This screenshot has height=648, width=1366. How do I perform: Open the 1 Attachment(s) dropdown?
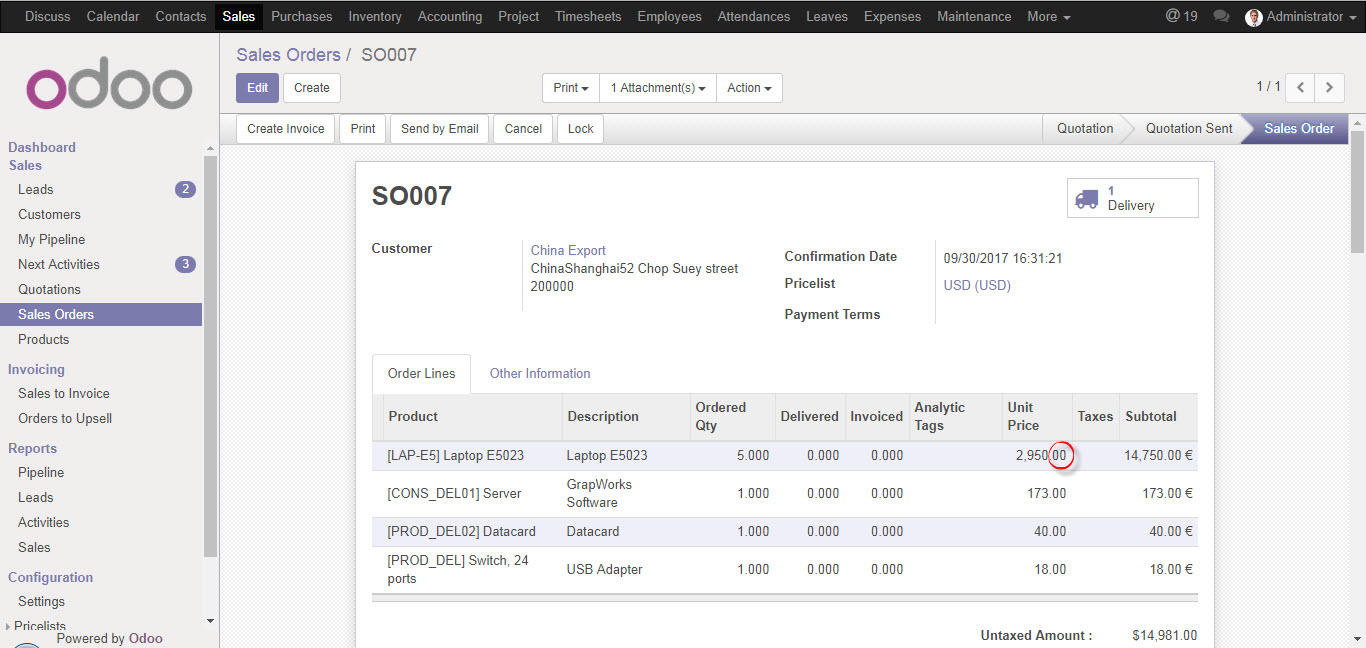point(657,88)
